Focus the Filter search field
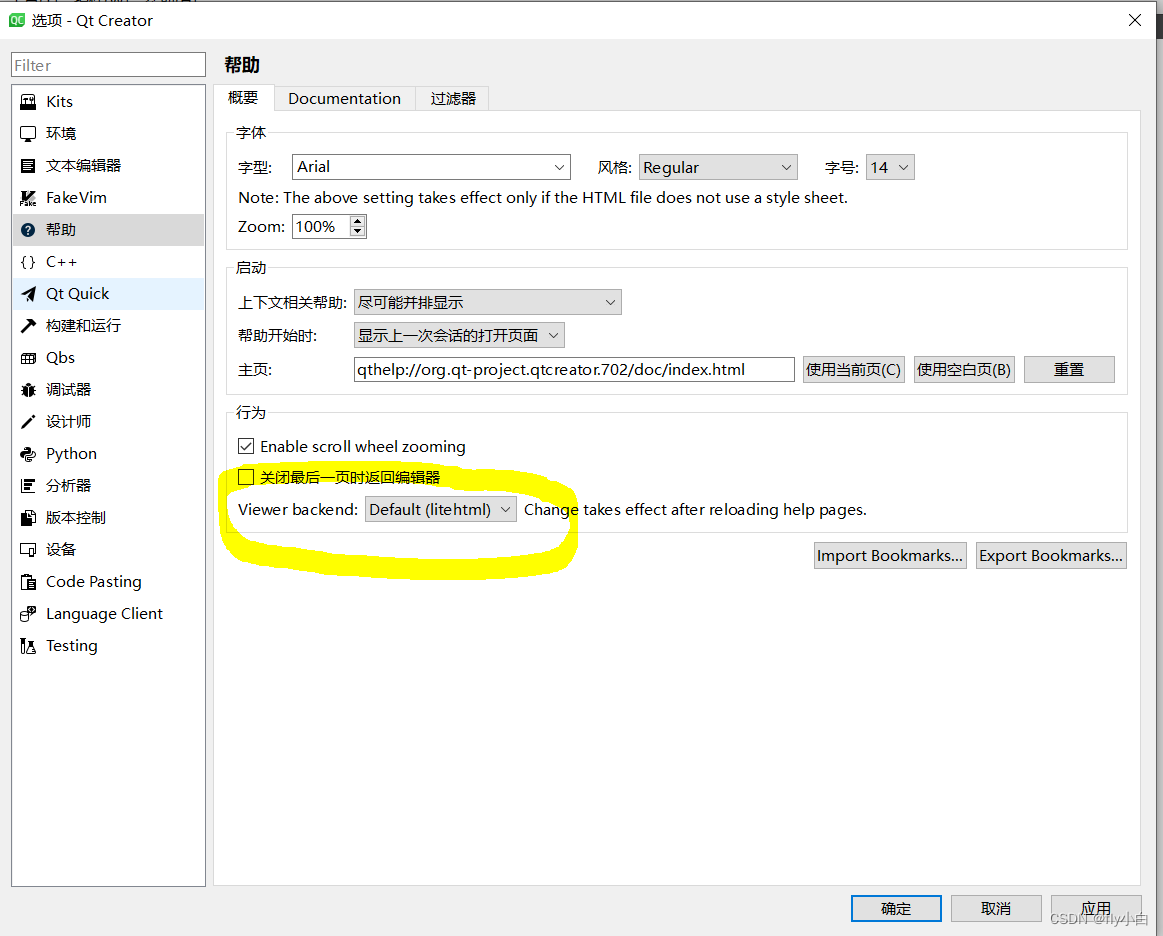Image resolution: width=1163 pixels, height=936 pixels. pos(108,65)
